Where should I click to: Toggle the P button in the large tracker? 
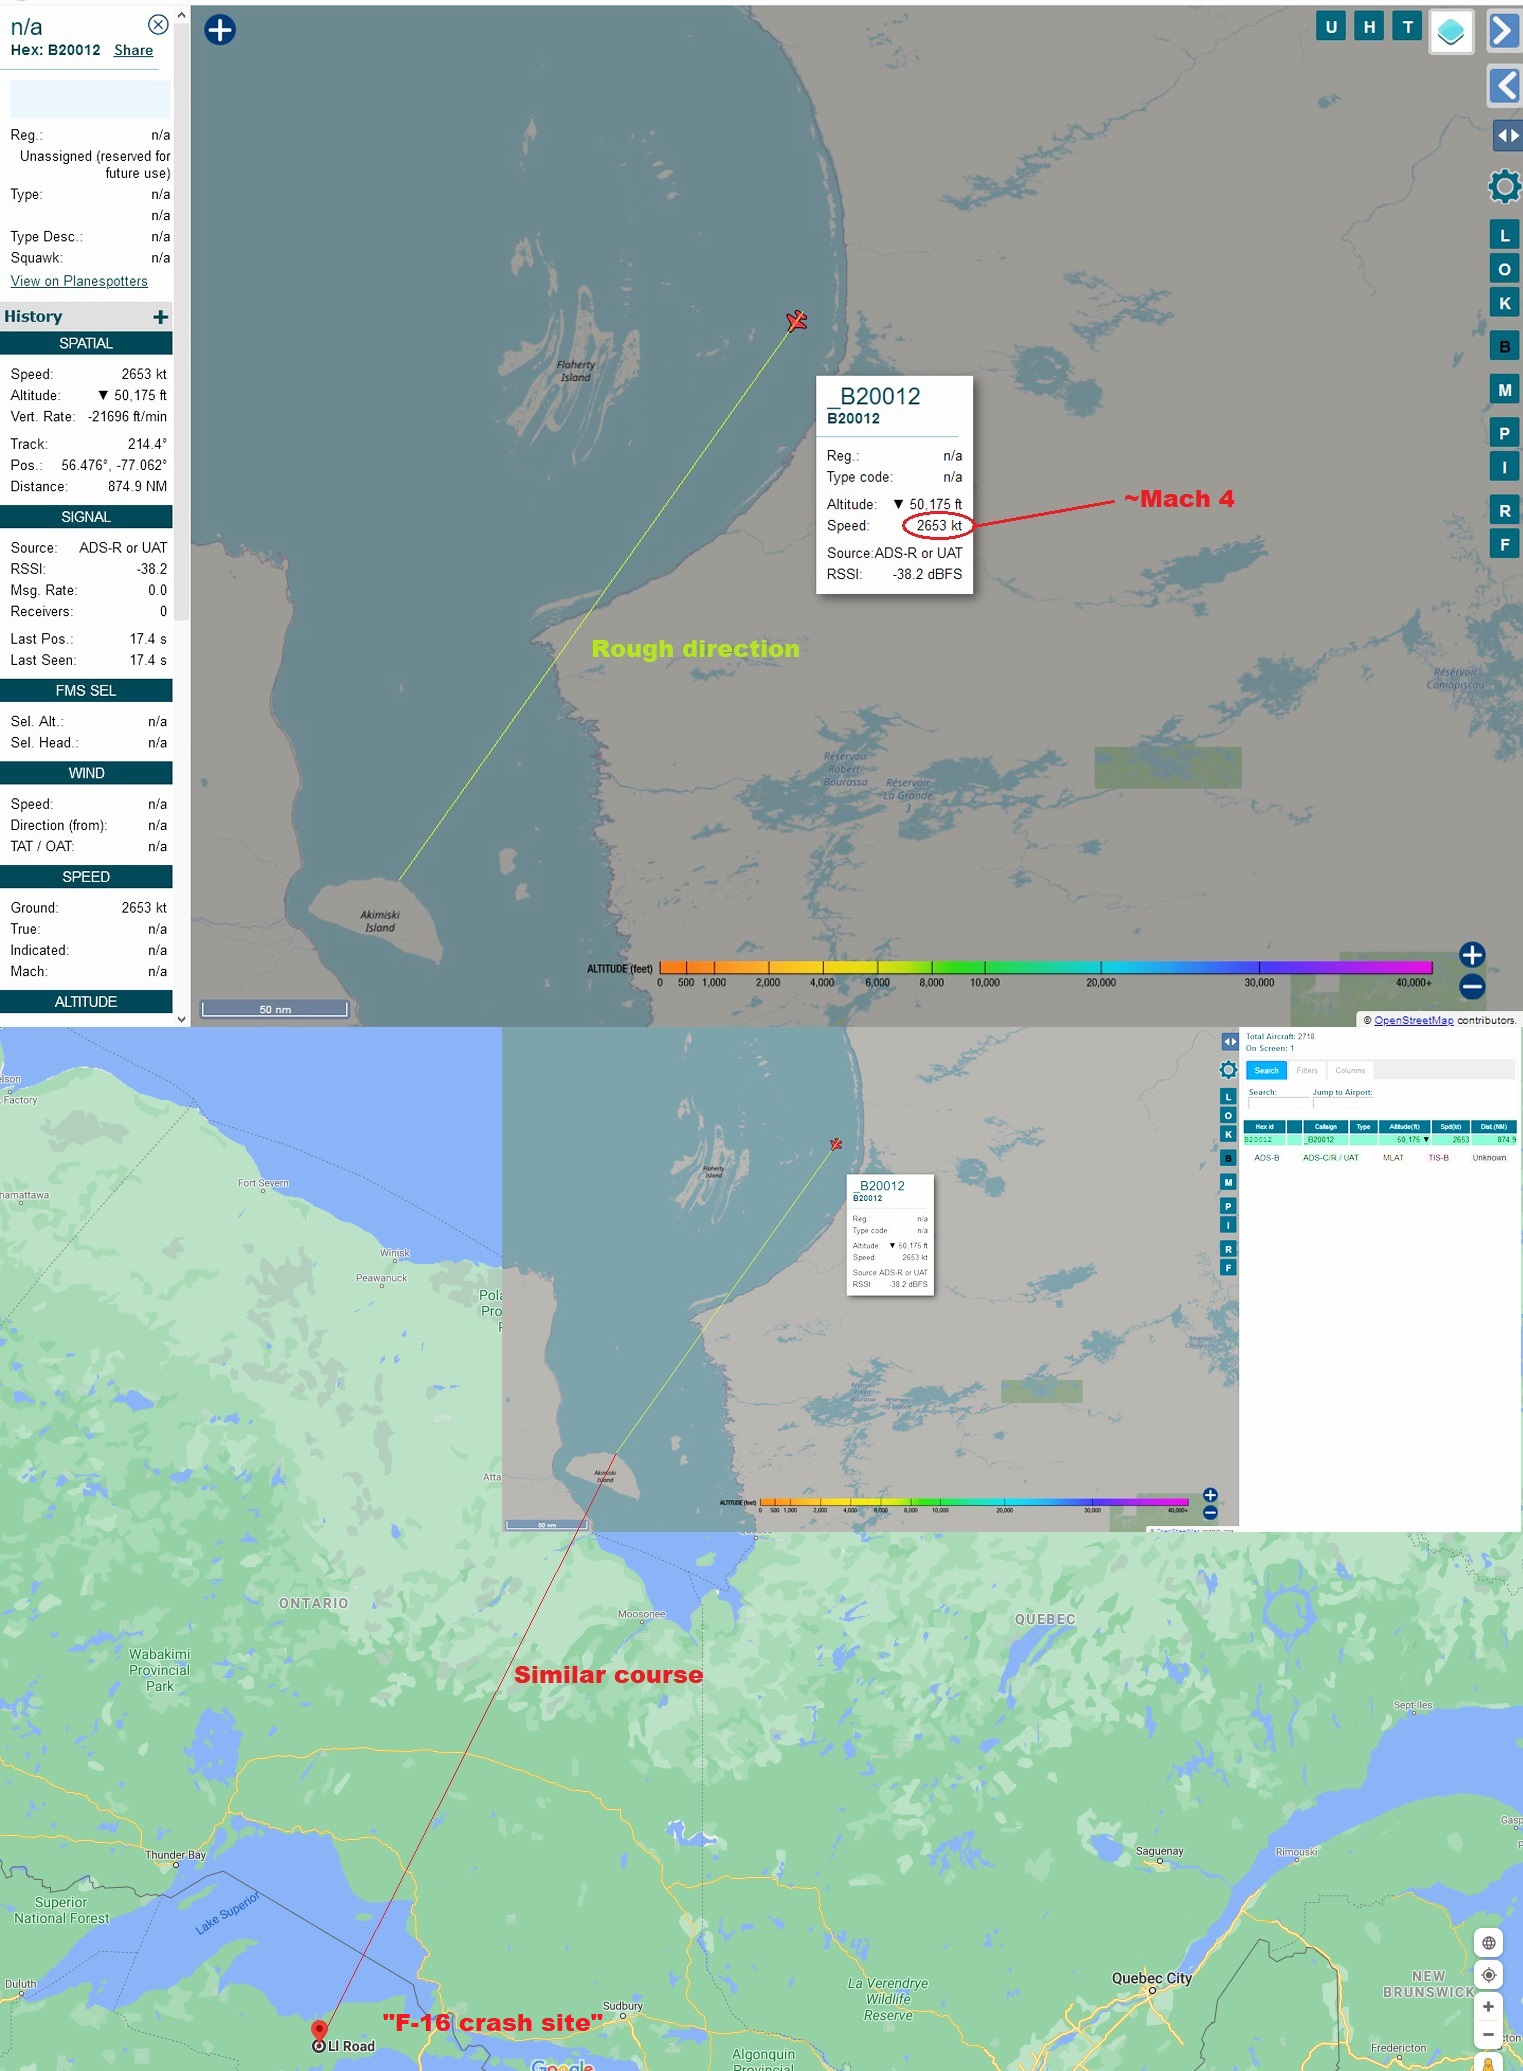1504,433
